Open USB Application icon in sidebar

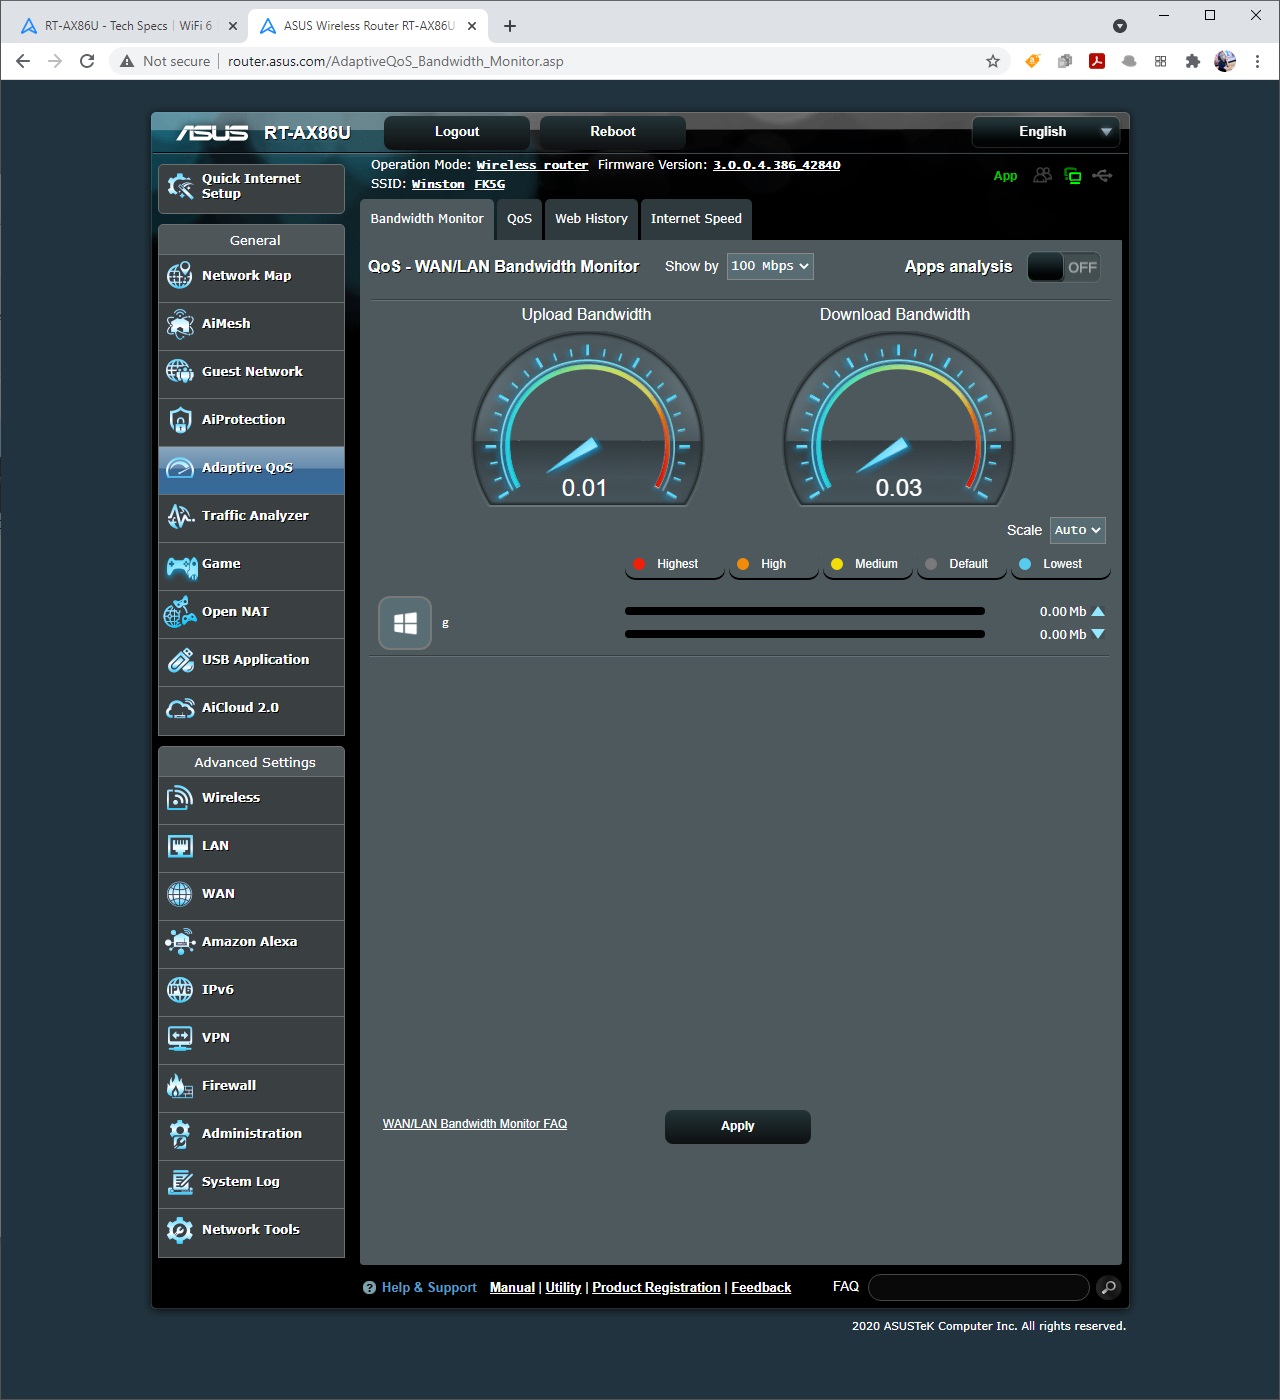pos(180,660)
